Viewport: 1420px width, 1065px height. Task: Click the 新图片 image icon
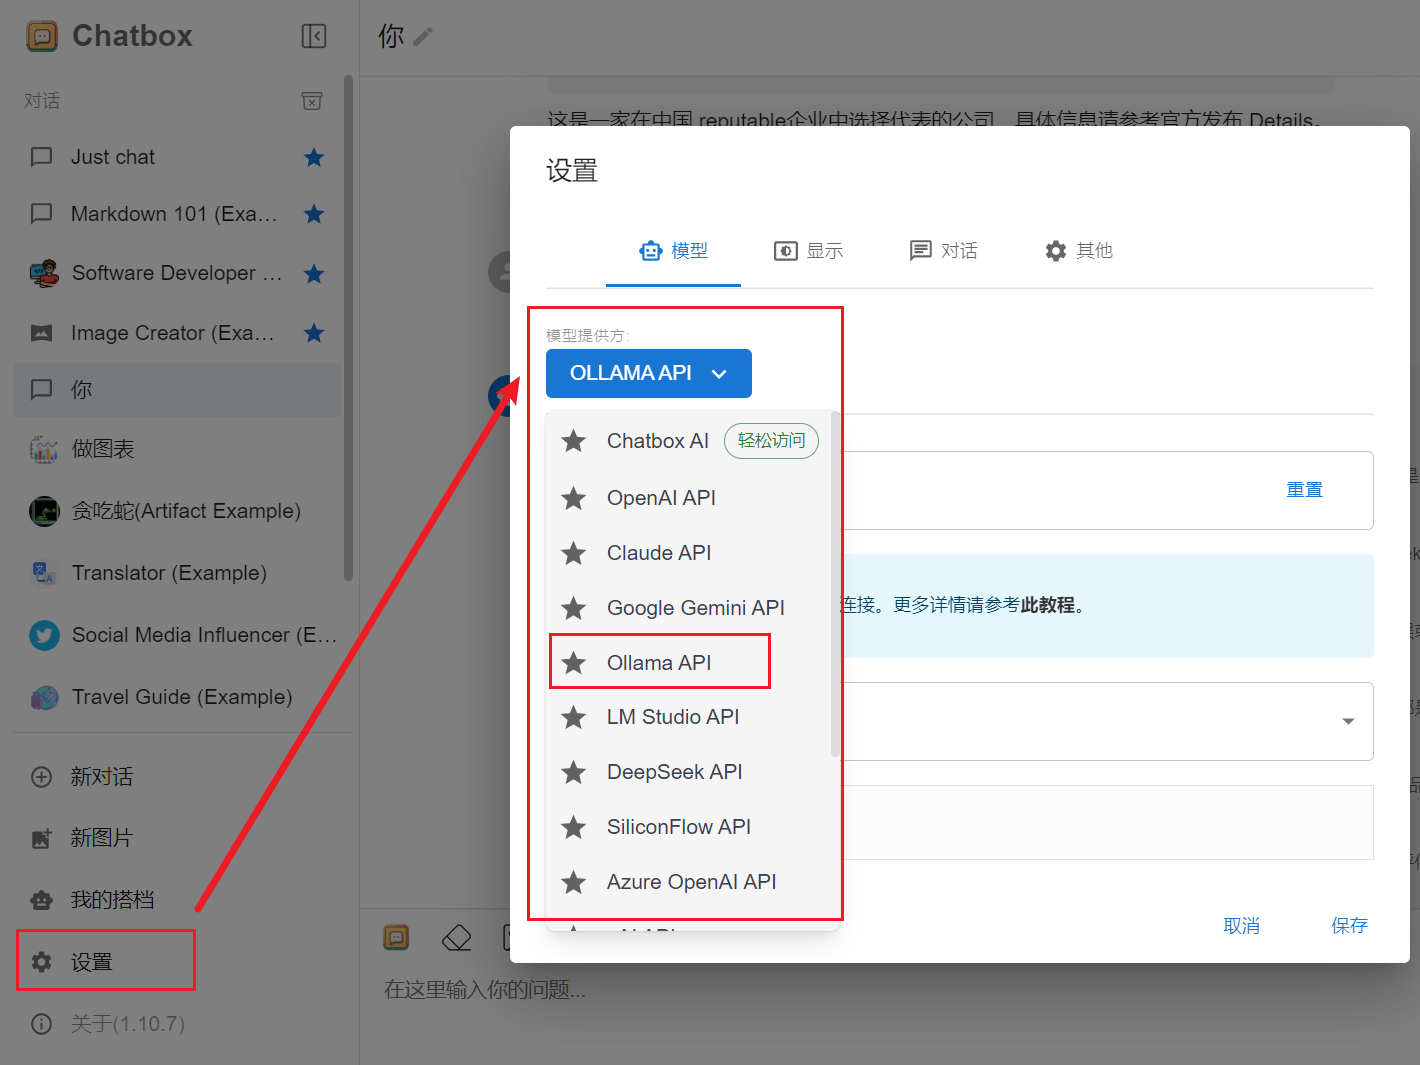pyautogui.click(x=41, y=838)
